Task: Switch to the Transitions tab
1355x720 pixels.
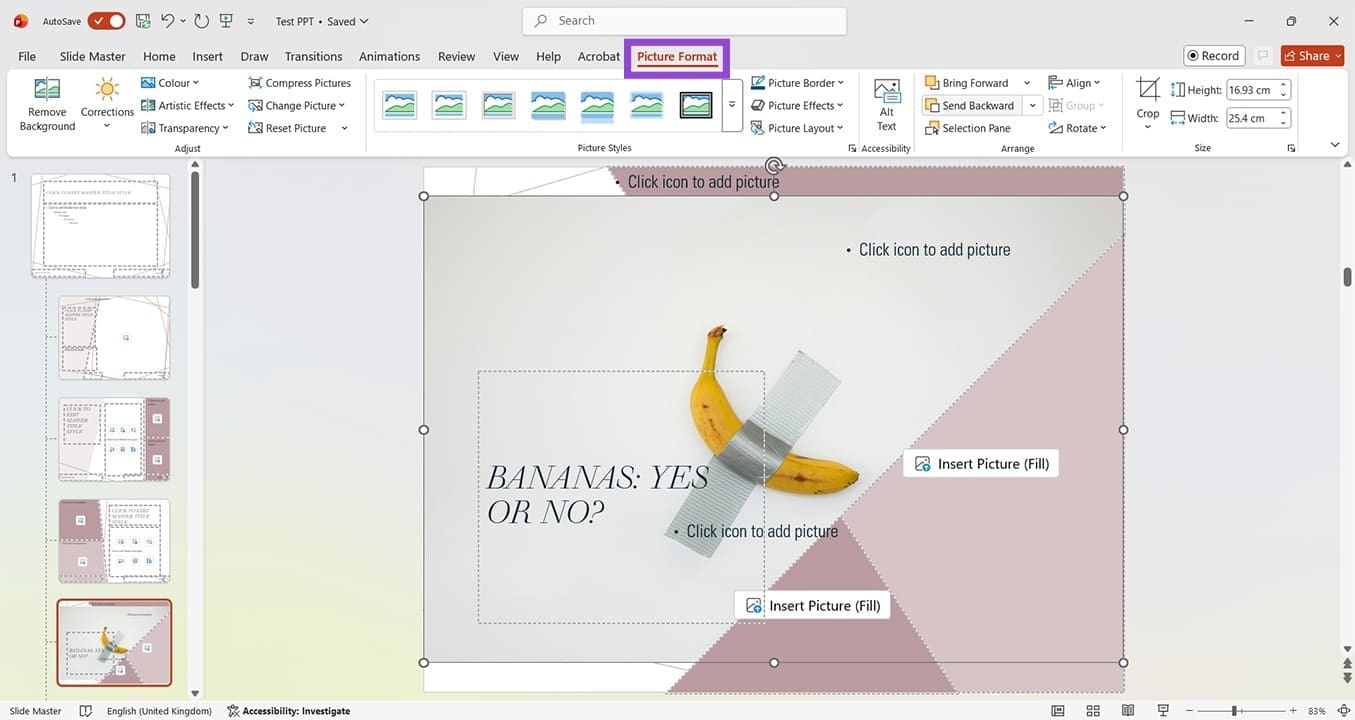Action: point(313,56)
